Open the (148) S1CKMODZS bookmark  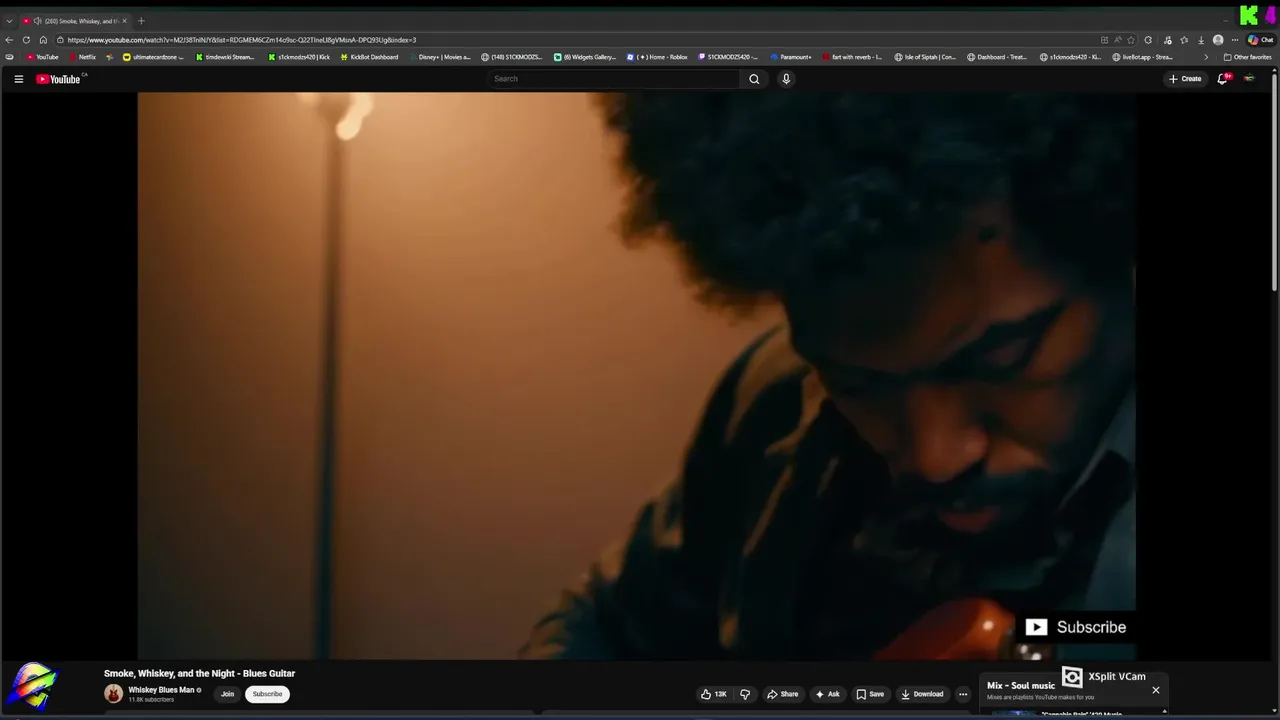pos(512,57)
